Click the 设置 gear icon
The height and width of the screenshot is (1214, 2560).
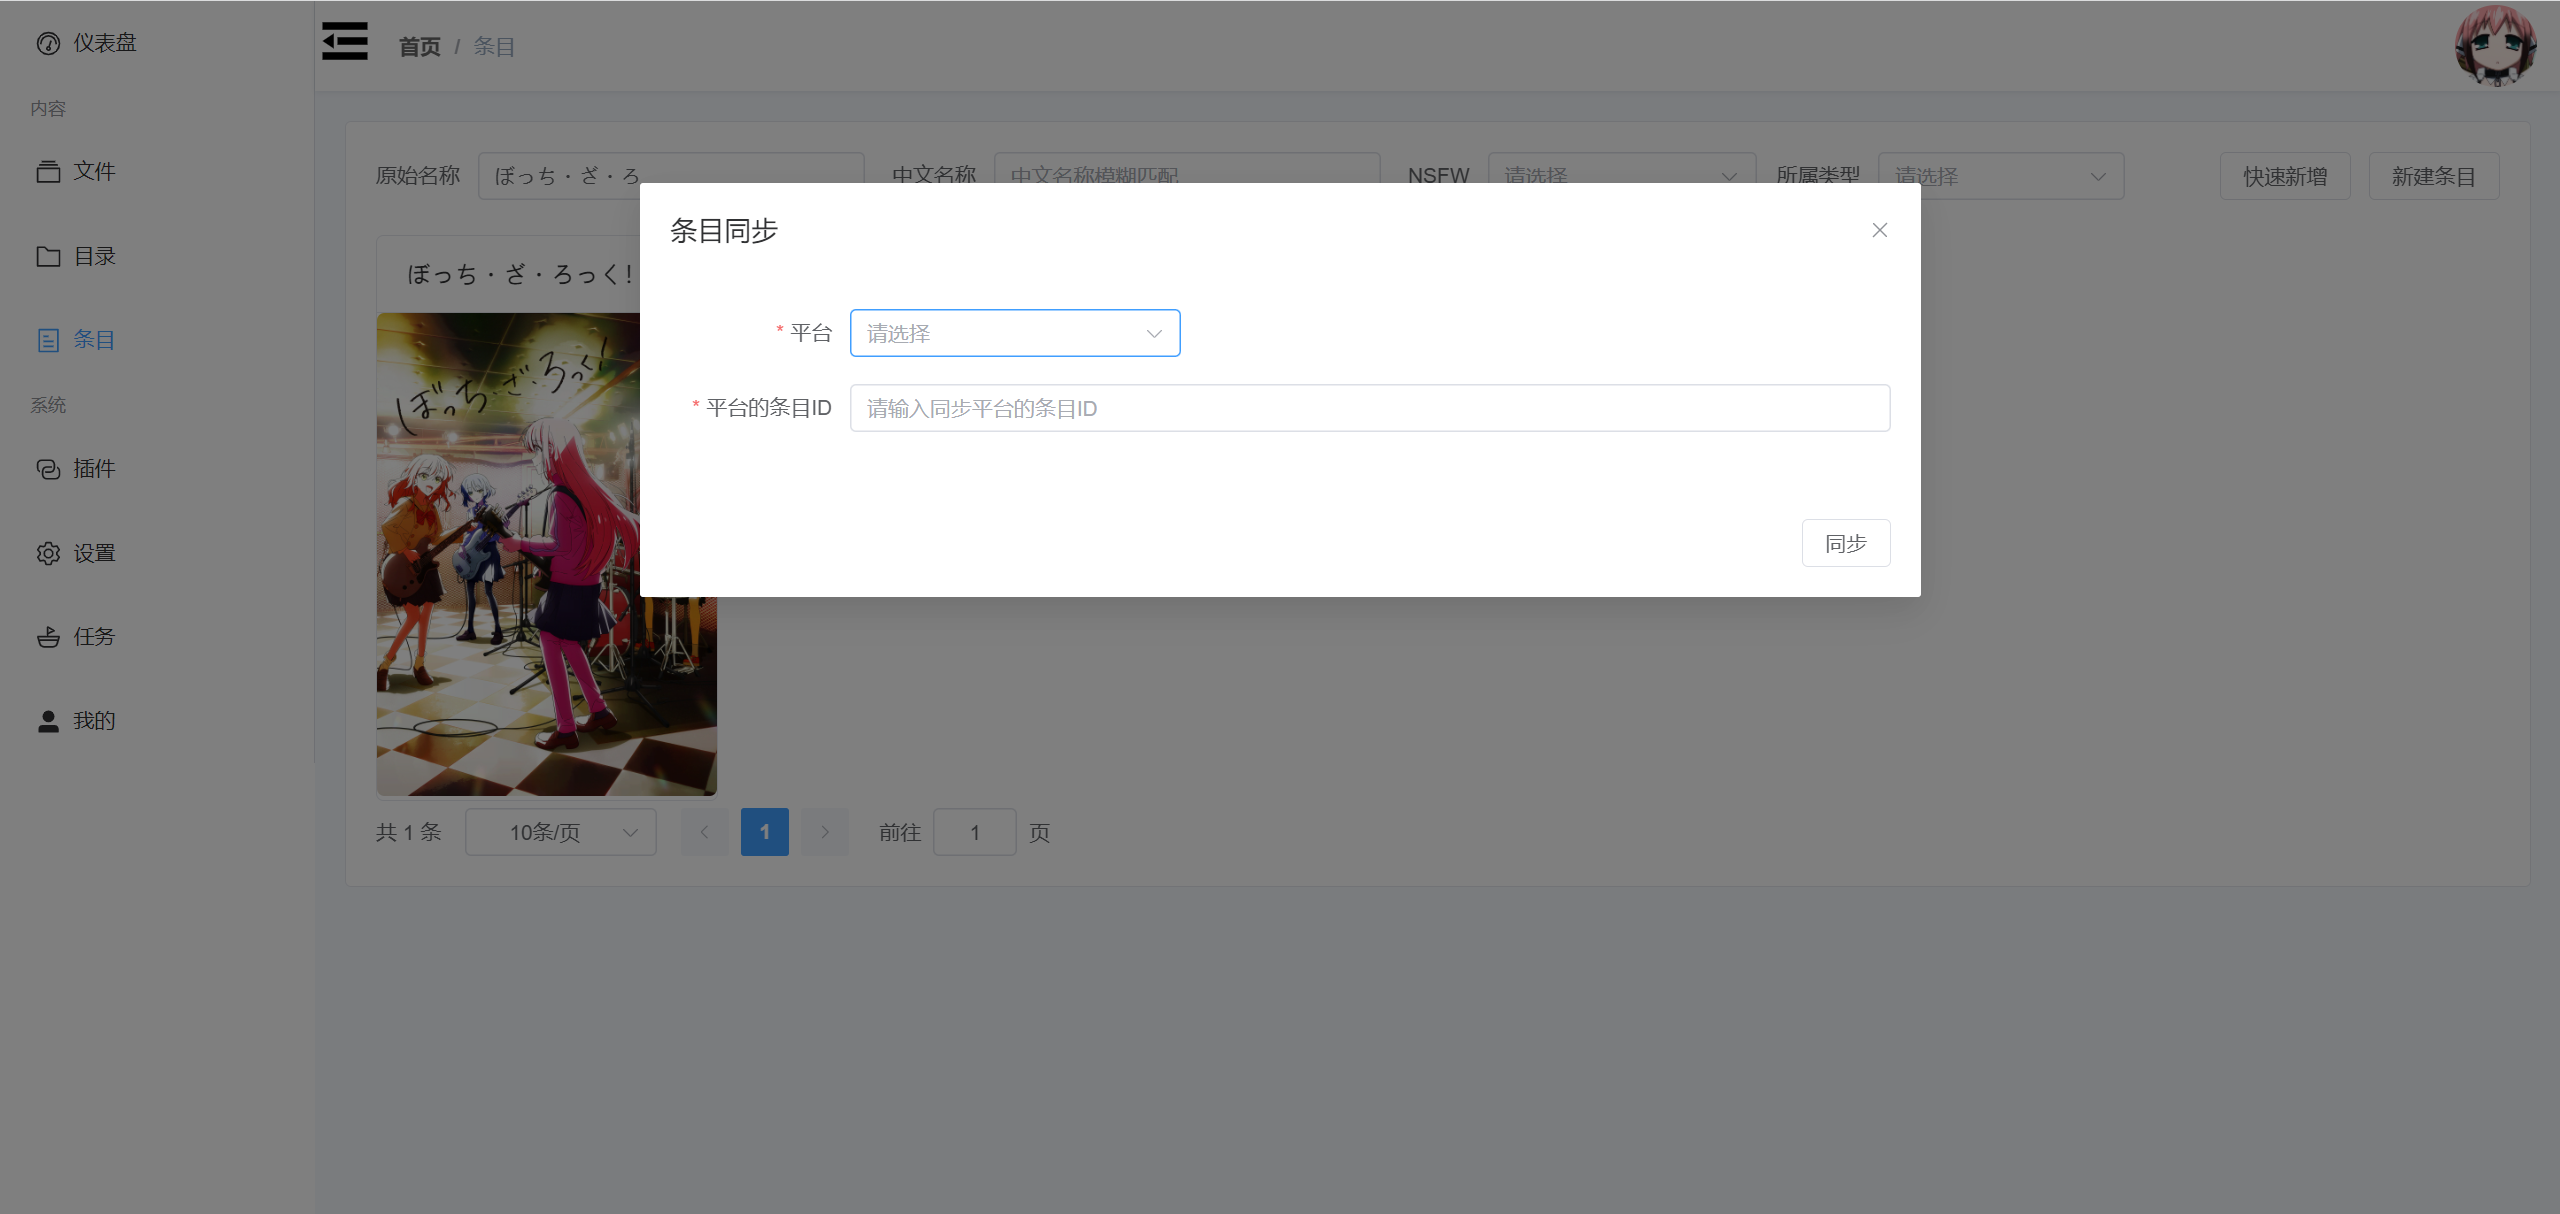[48, 553]
